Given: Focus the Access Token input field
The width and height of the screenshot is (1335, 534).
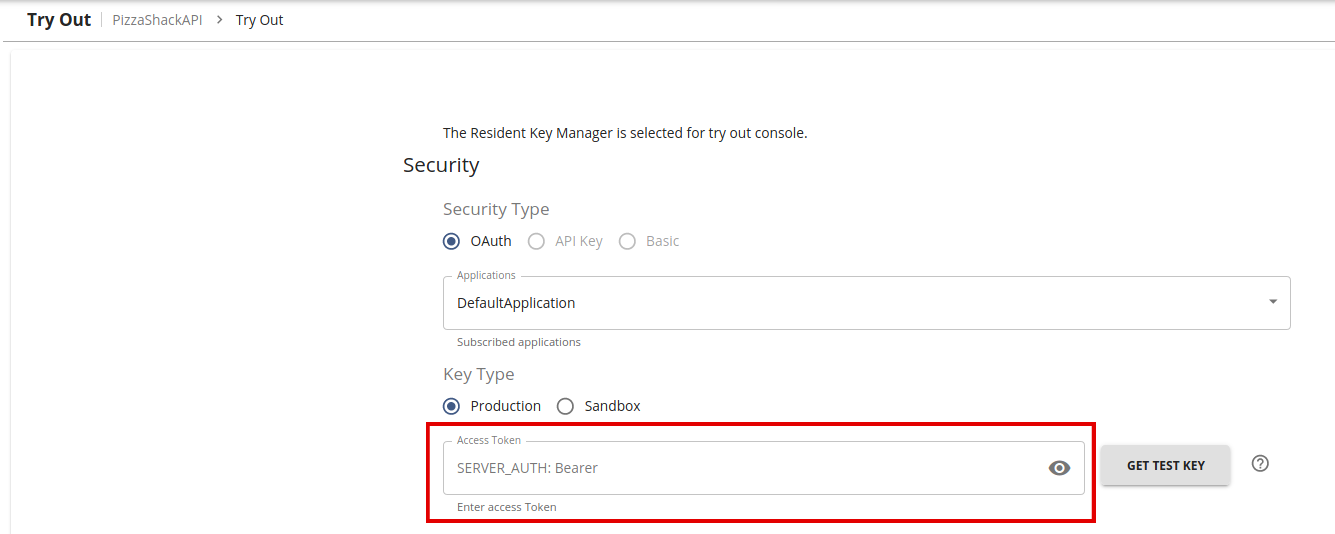Looking at the screenshot, I should (740, 468).
